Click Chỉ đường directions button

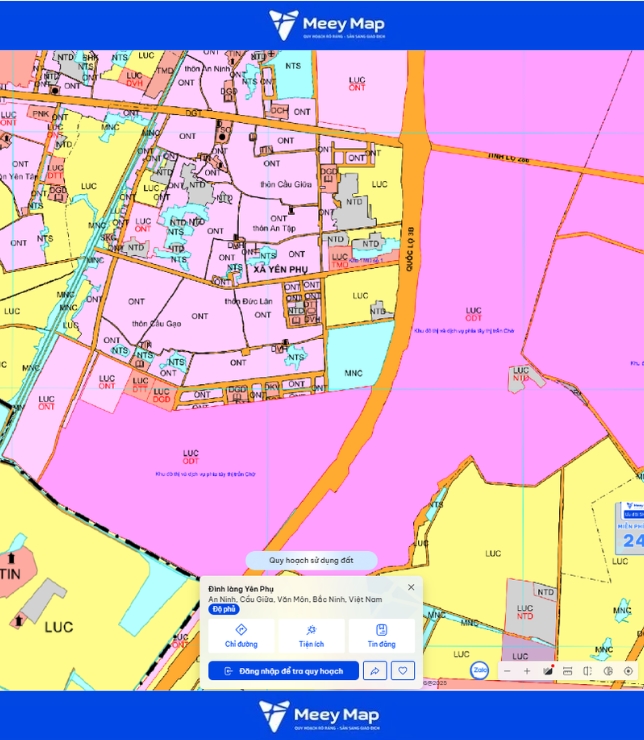(241, 636)
